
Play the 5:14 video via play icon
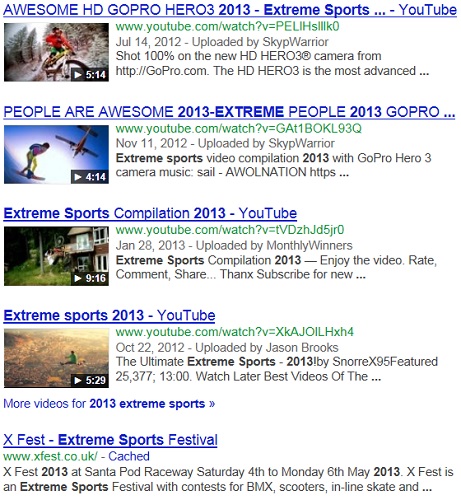78,75
